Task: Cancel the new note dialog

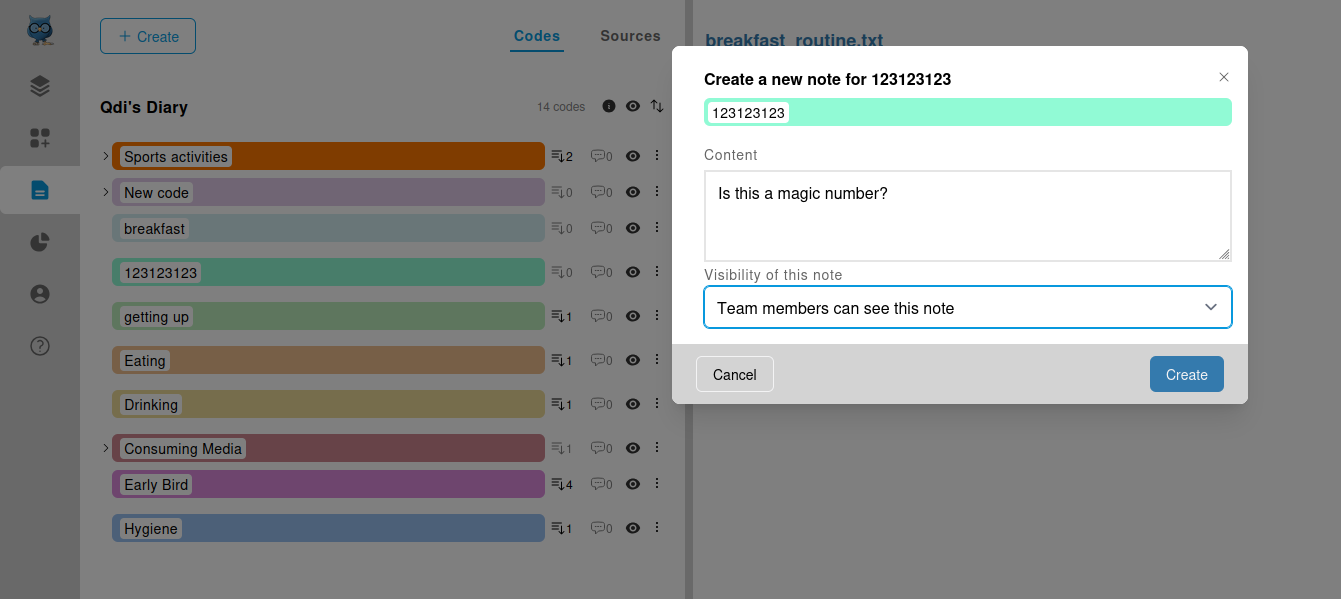Action: [x=735, y=374]
